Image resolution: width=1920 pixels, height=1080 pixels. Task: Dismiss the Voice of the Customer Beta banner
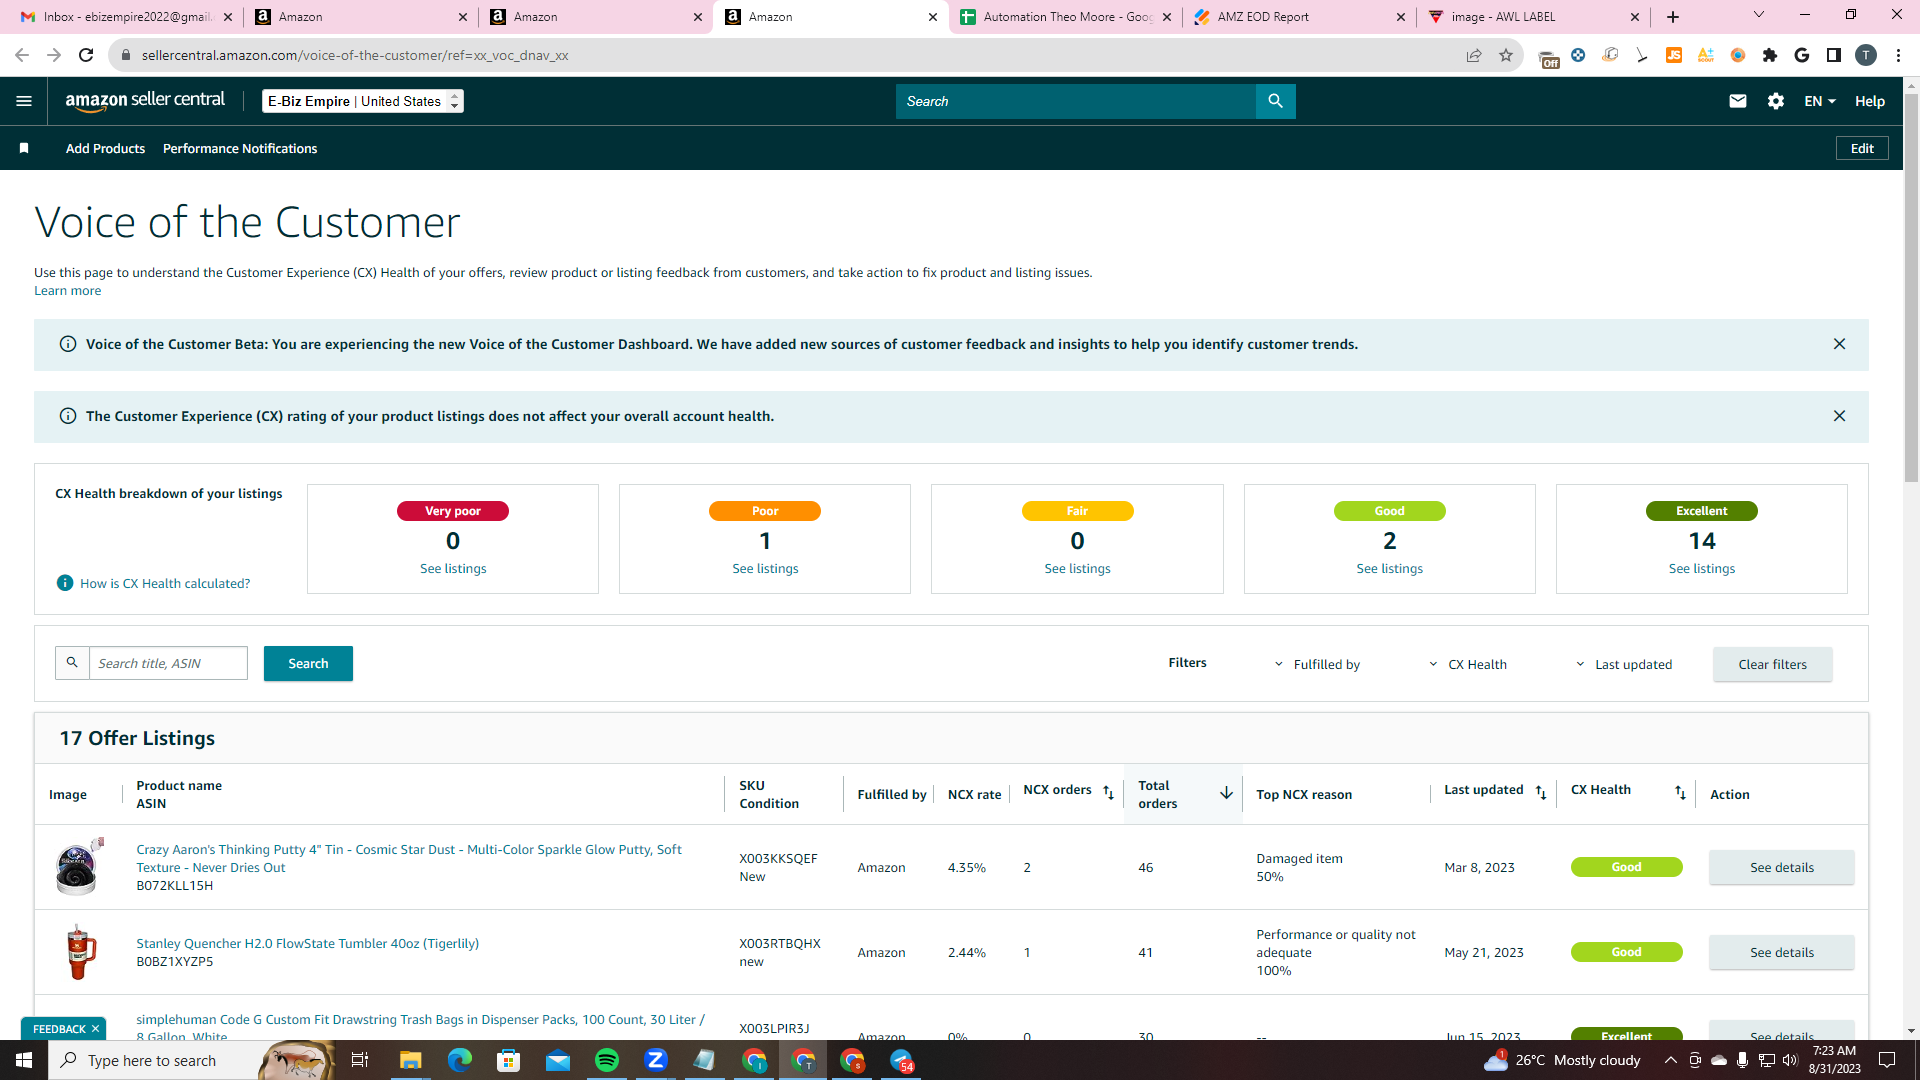(1839, 344)
